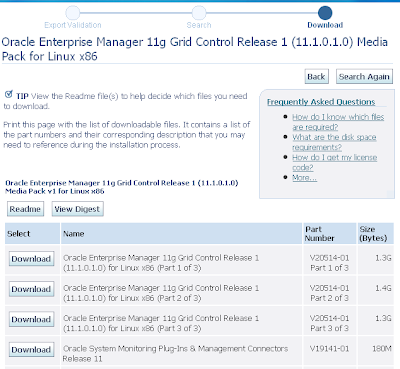Click the Media Pack v1 for Linux x86 heading
Screen dimensions: 400x369
tap(122, 187)
